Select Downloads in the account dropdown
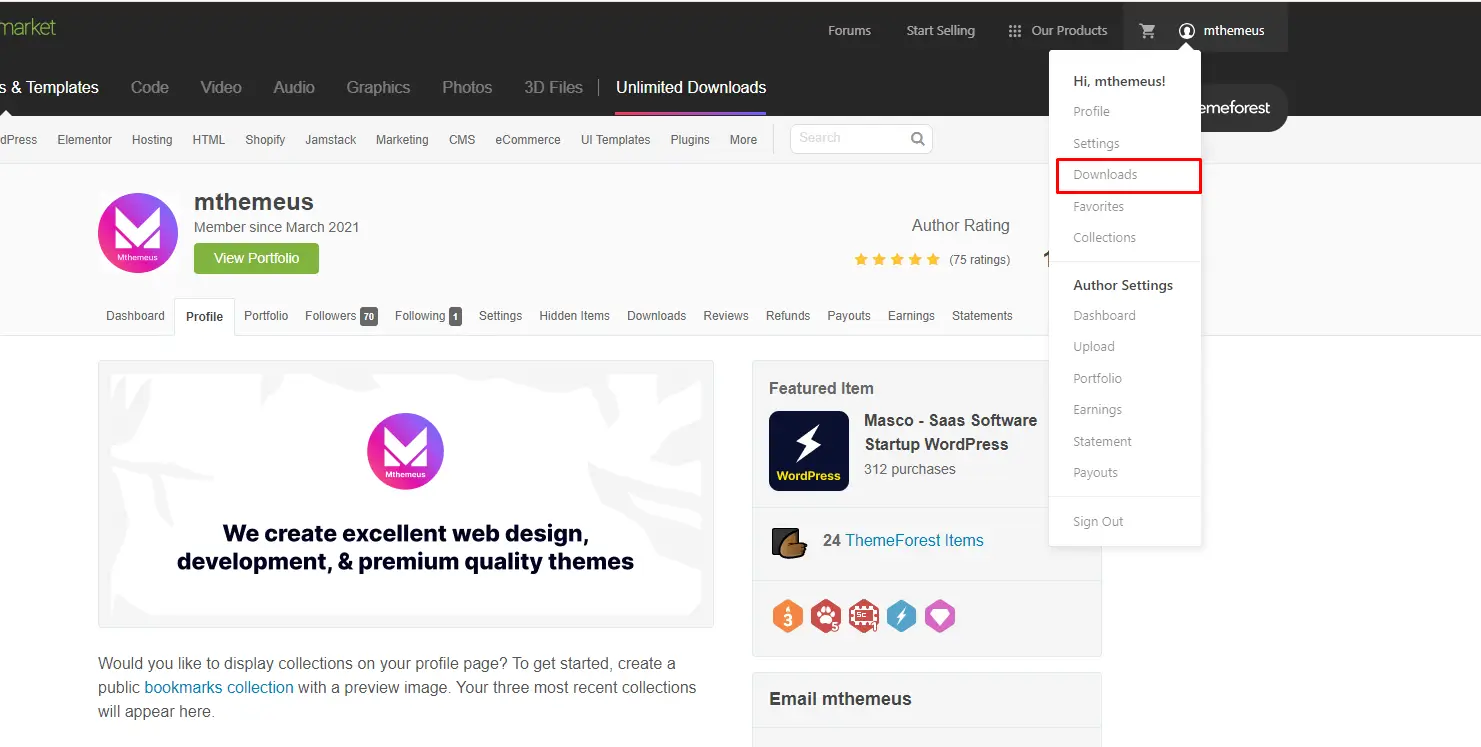 click(1105, 175)
